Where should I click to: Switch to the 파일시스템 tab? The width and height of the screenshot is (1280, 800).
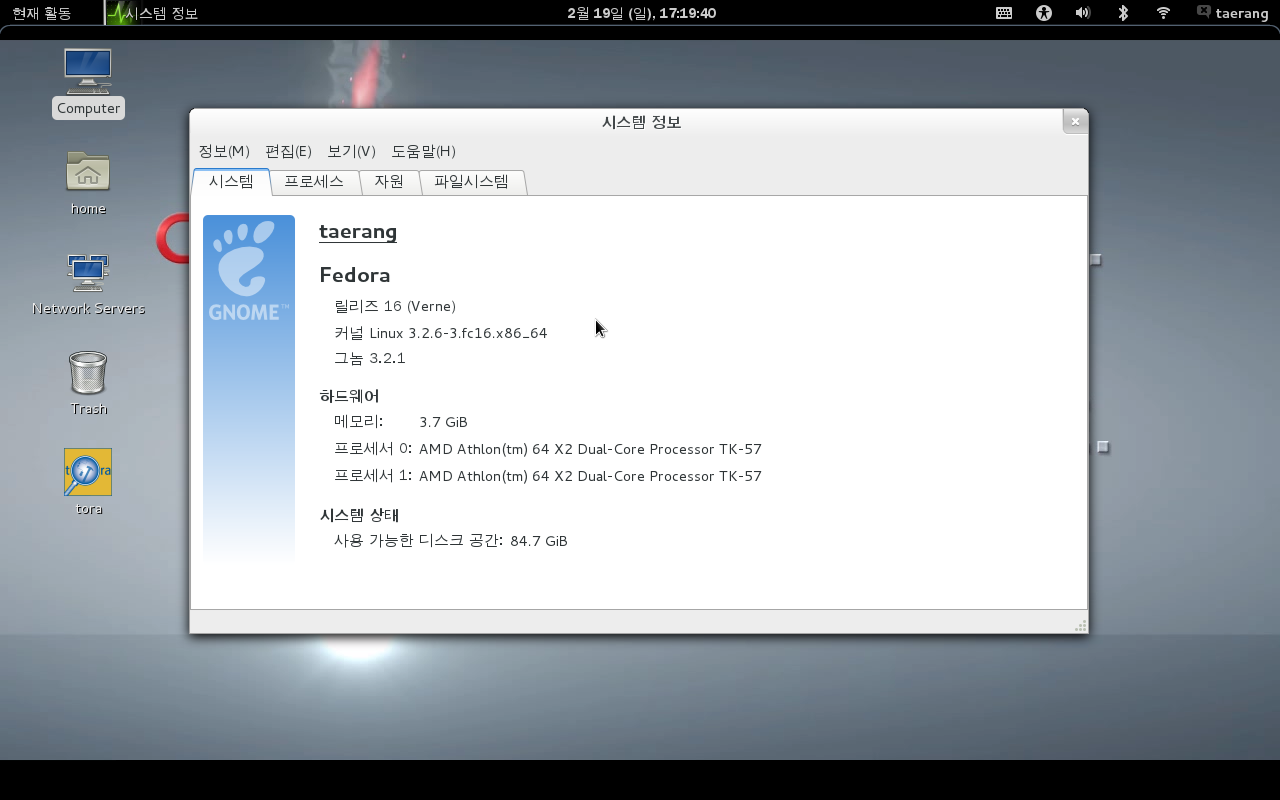(471, 182)
